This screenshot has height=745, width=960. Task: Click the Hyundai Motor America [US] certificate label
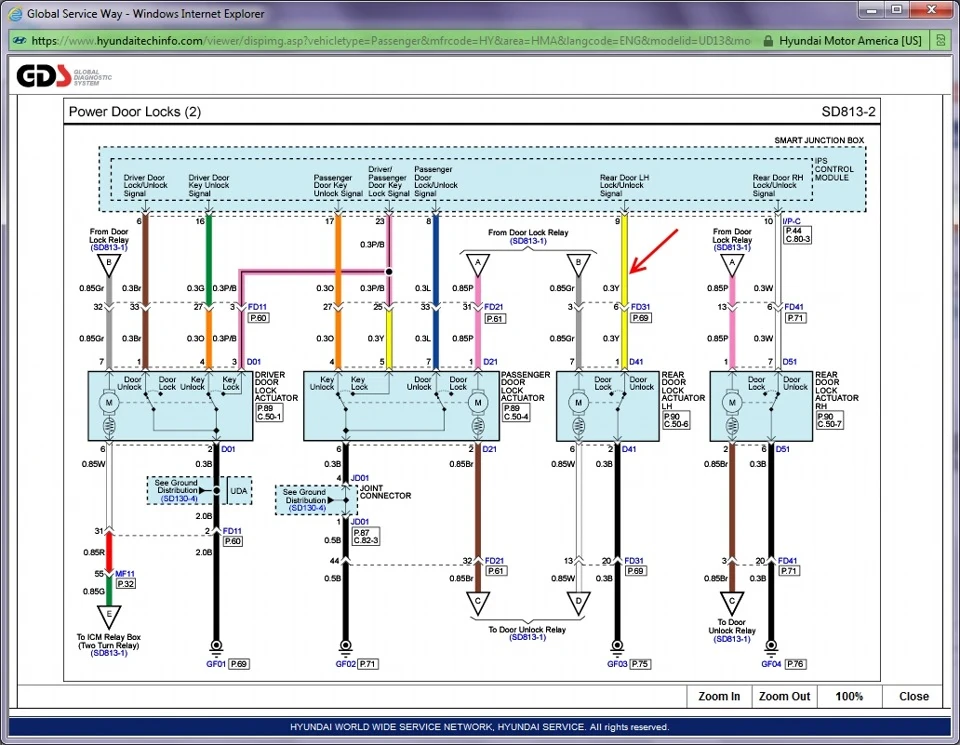point(850,41)
